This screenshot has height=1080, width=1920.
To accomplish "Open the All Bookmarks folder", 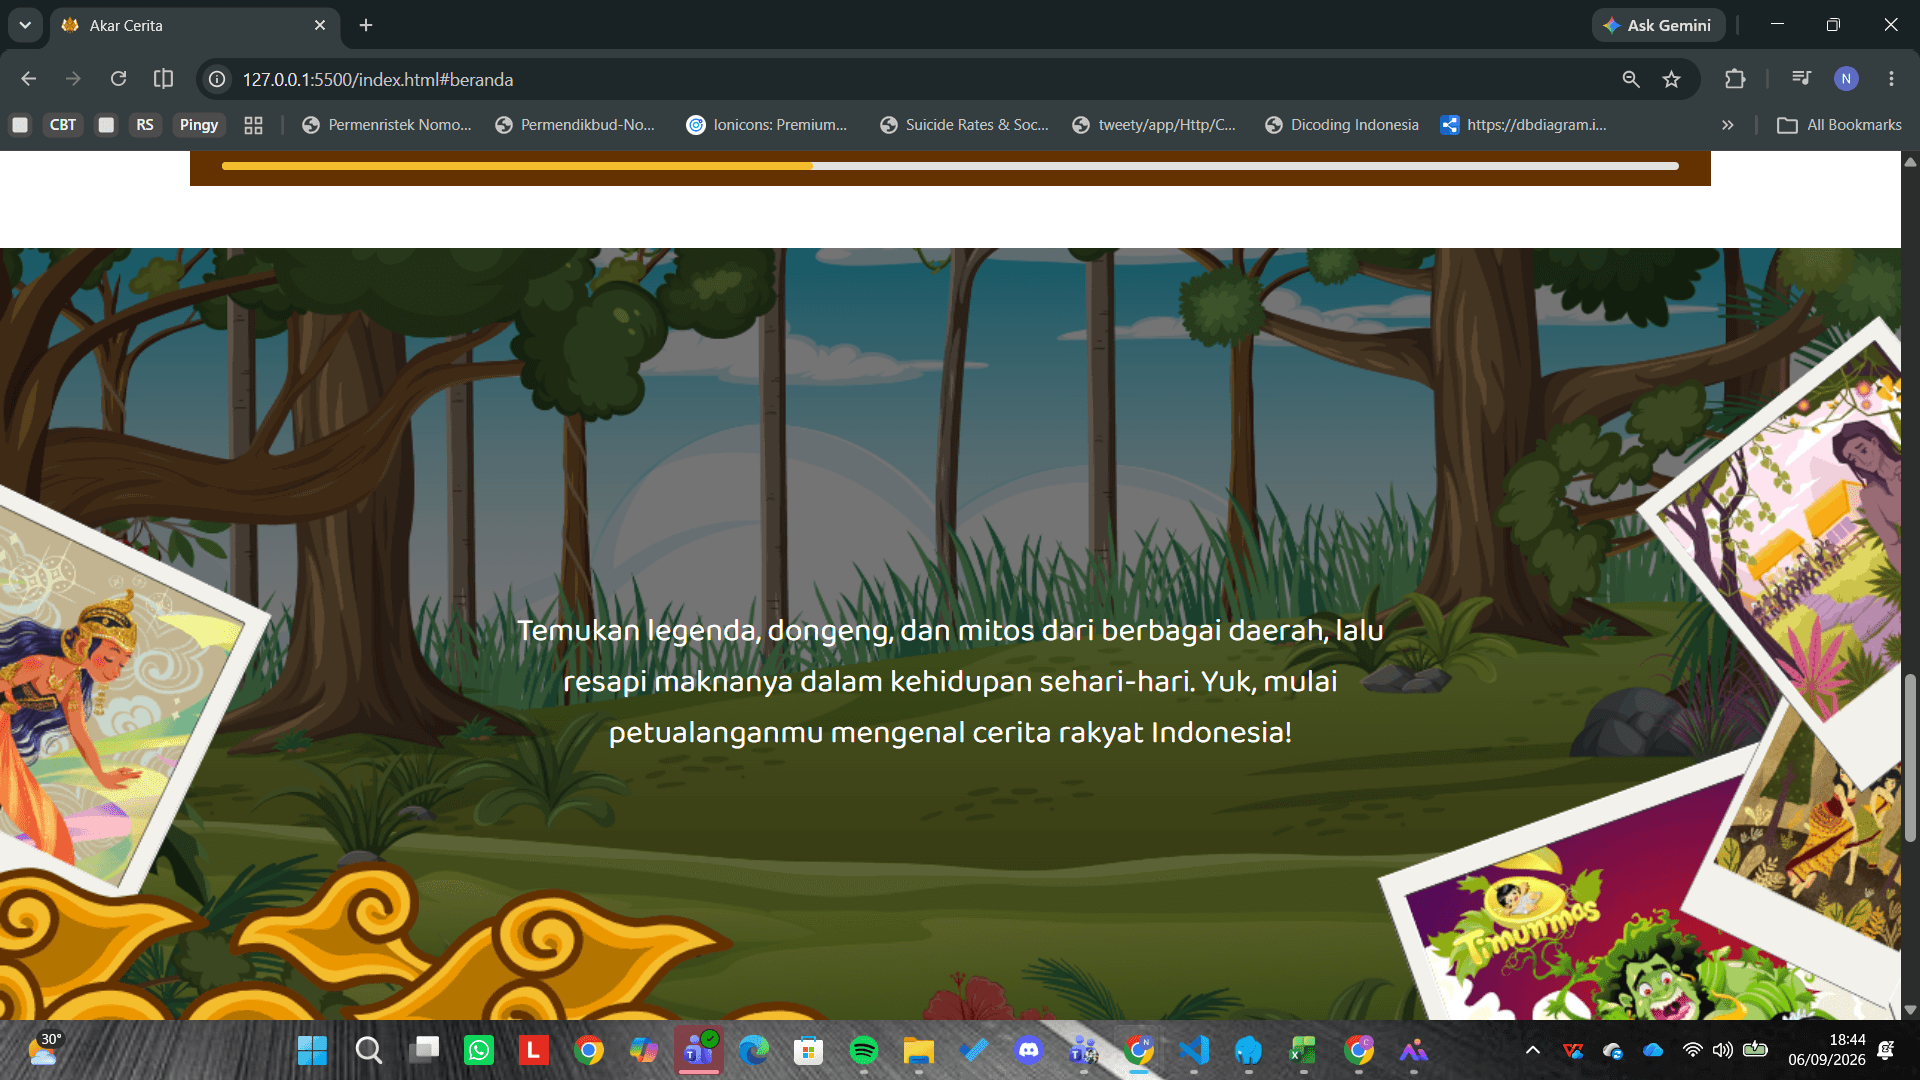I will [x=1840, y=125].
